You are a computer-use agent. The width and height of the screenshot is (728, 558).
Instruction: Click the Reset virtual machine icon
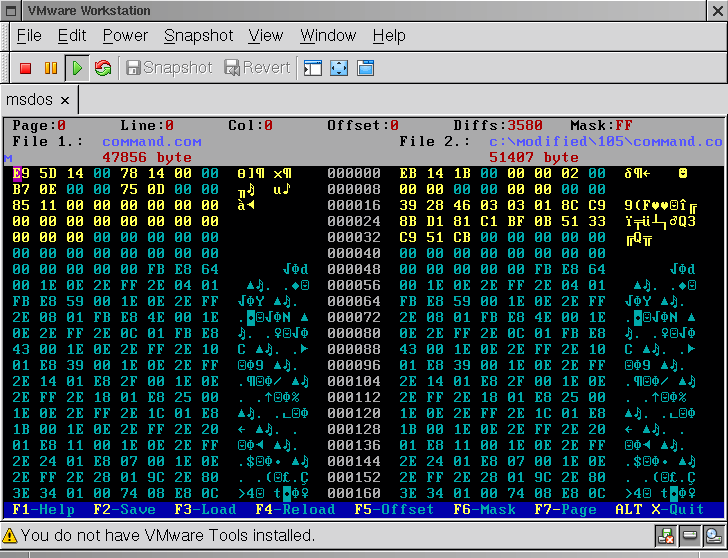103,68
